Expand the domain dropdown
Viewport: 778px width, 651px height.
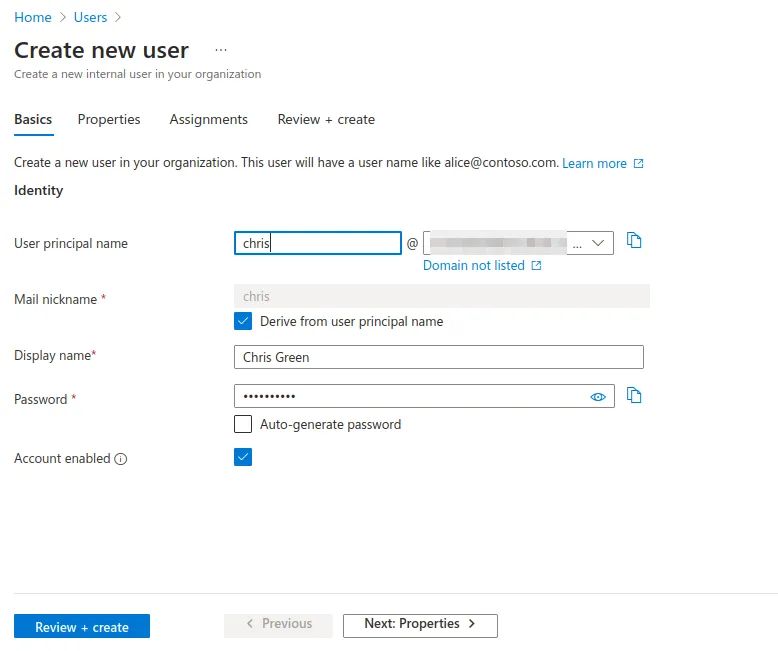(x=598, y=243)
